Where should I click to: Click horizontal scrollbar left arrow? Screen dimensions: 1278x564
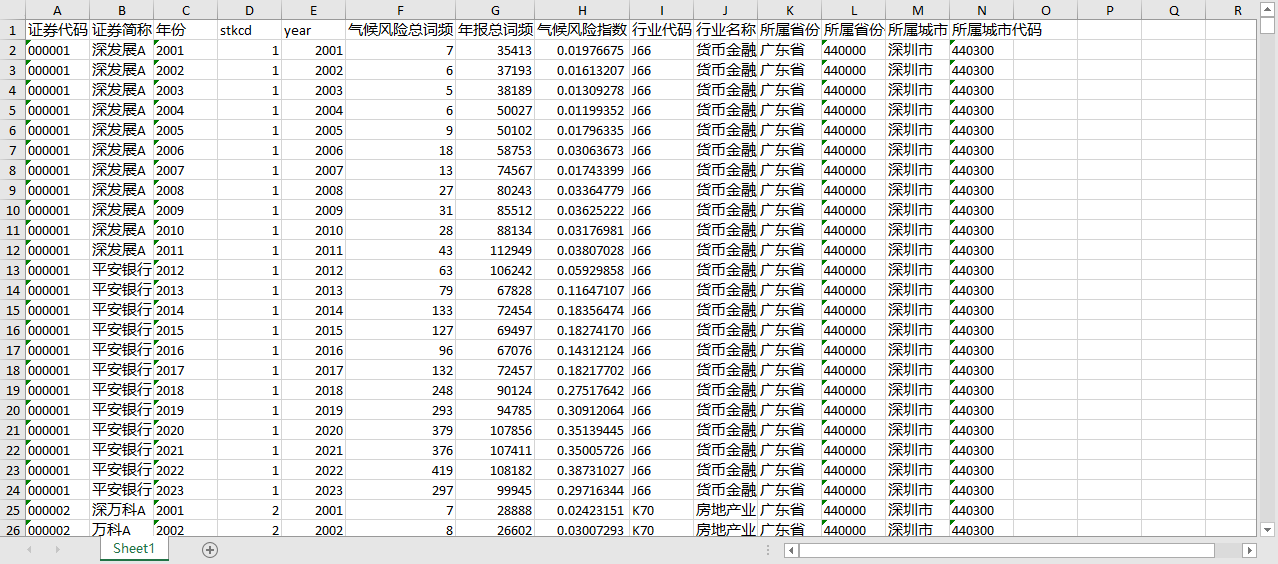click(791, 550)
